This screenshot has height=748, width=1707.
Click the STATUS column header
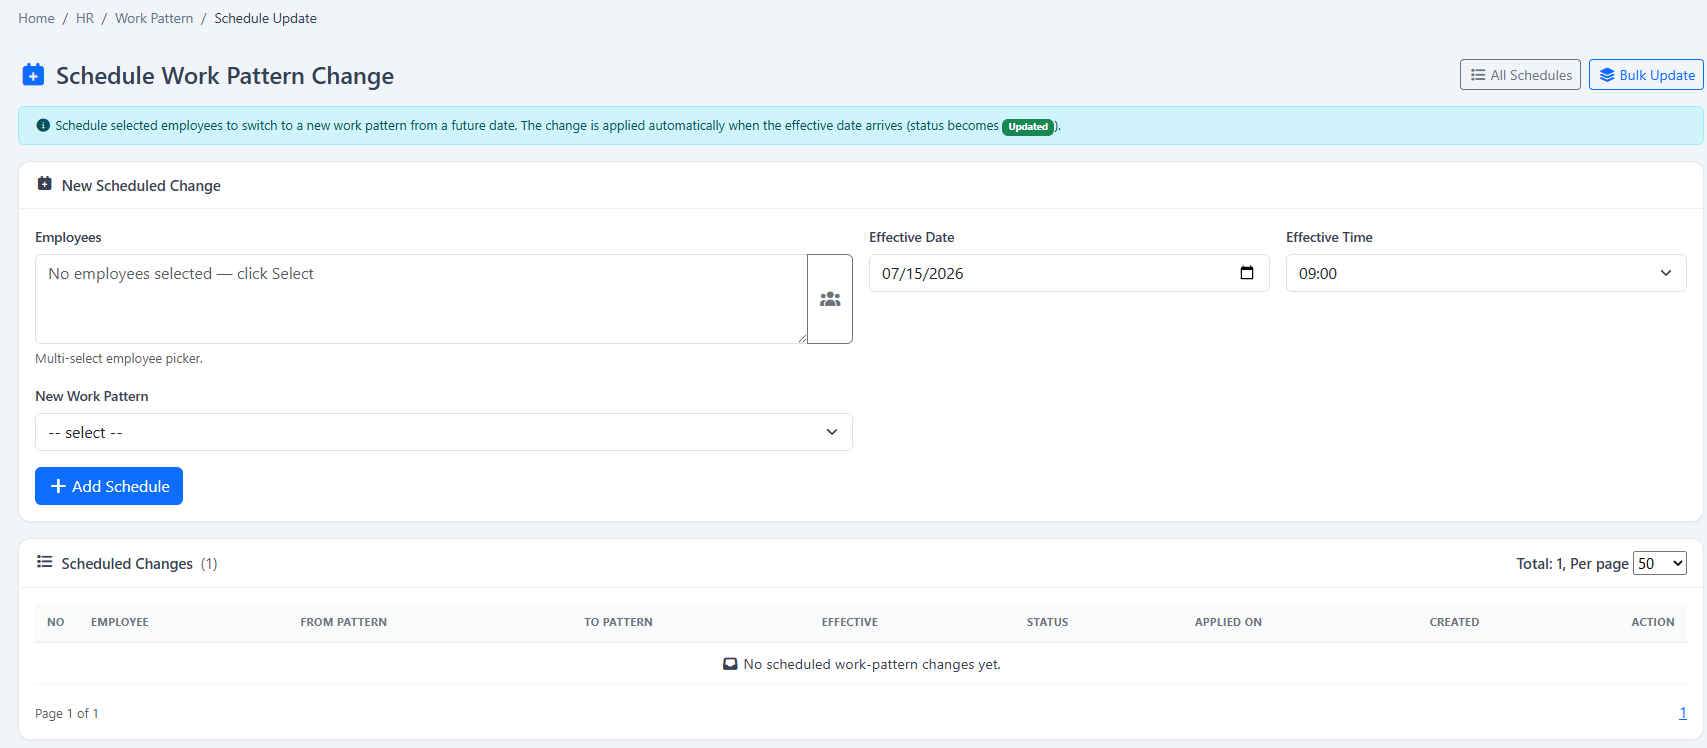click(1047, 622)
